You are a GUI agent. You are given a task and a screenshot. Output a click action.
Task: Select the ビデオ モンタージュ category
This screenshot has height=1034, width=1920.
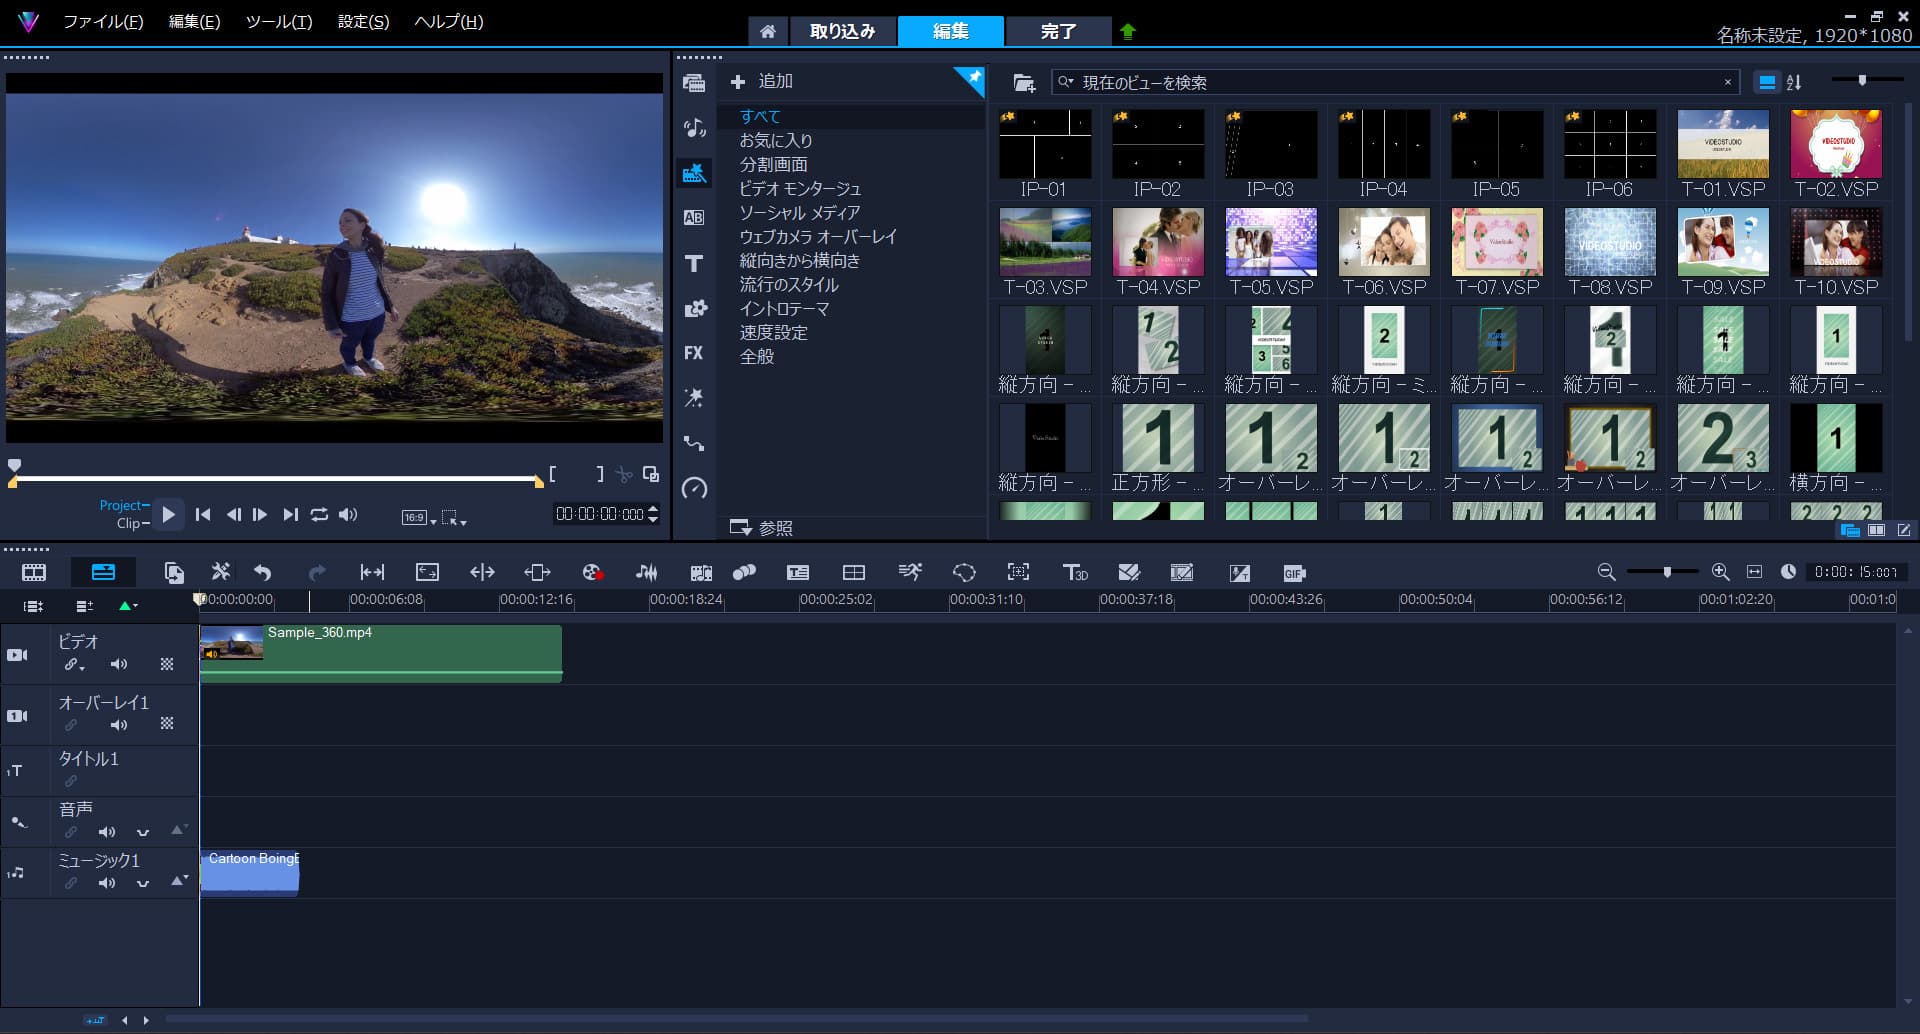point(800,188)
